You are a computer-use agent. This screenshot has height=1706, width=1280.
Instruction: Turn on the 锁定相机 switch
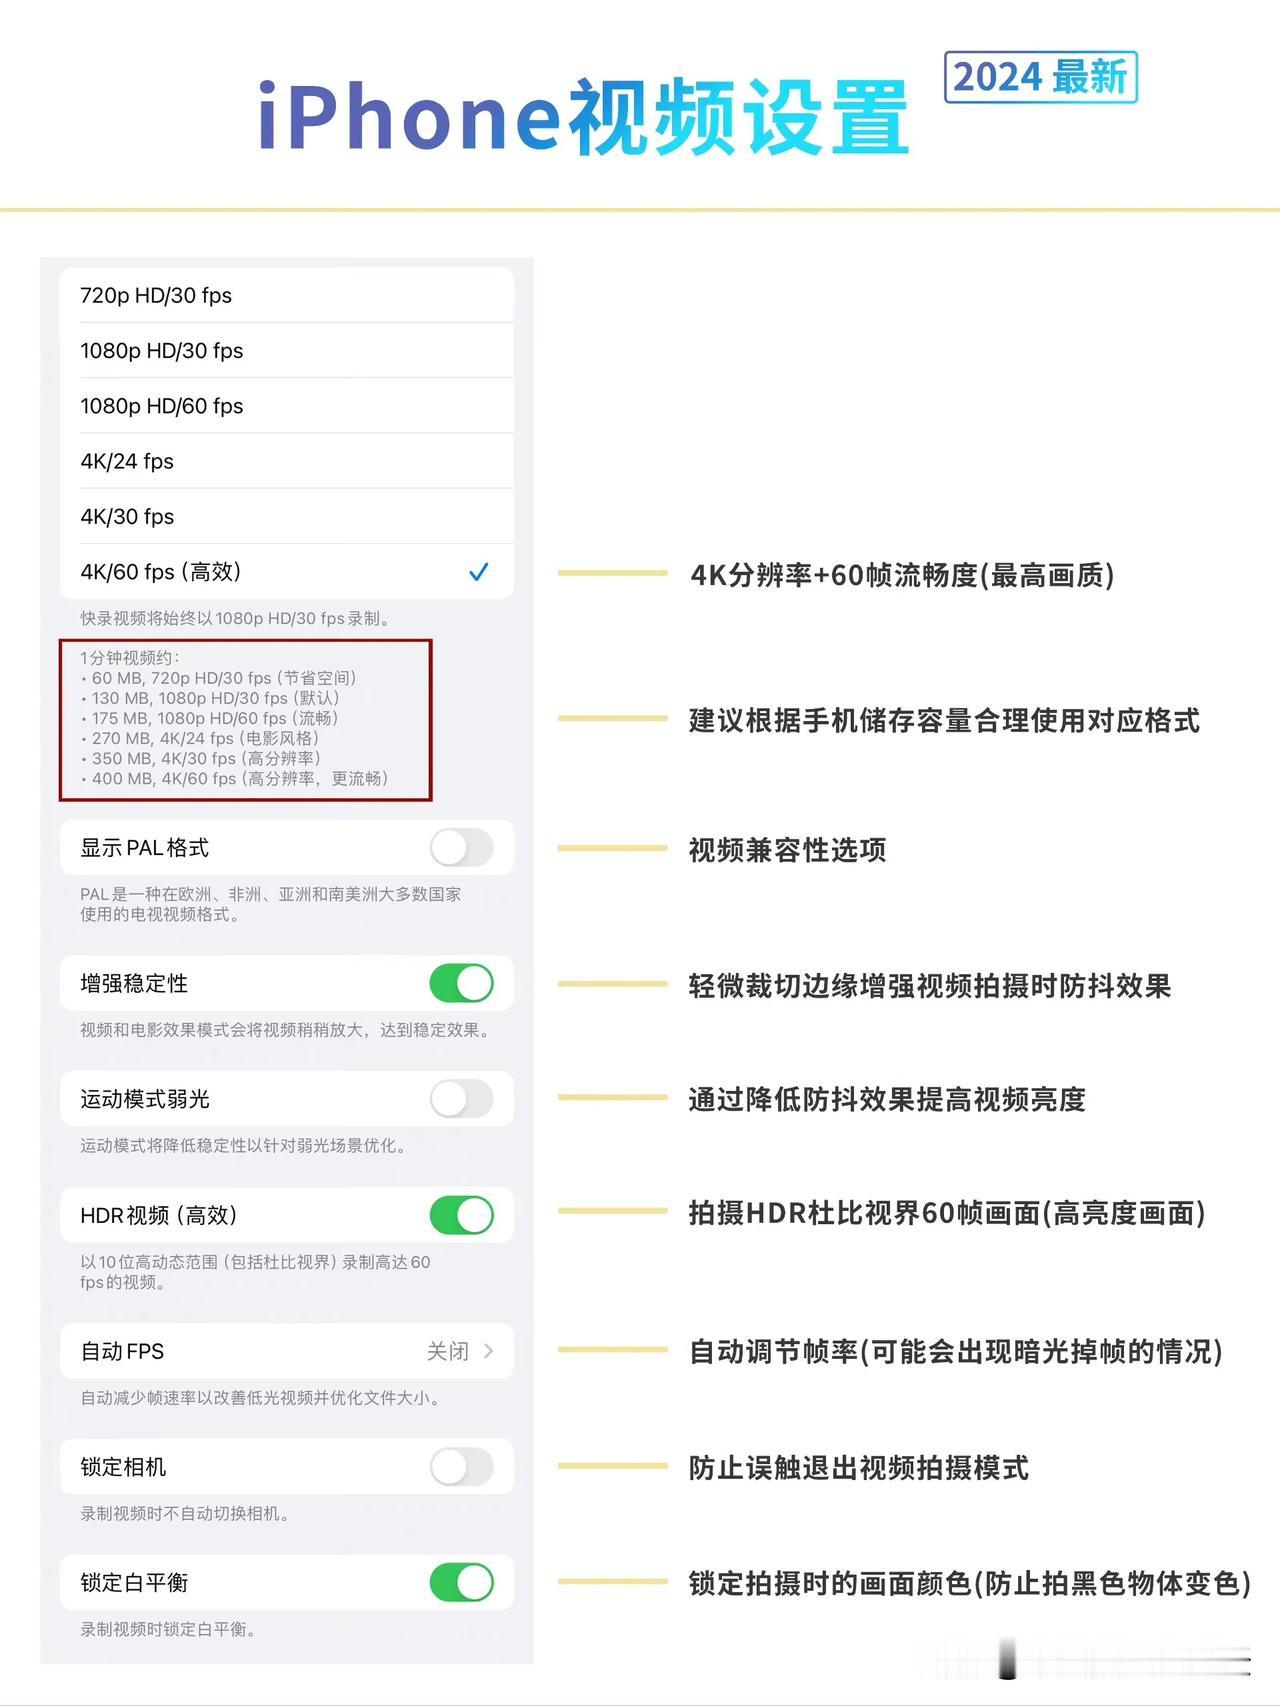(x=462, y=1467)
